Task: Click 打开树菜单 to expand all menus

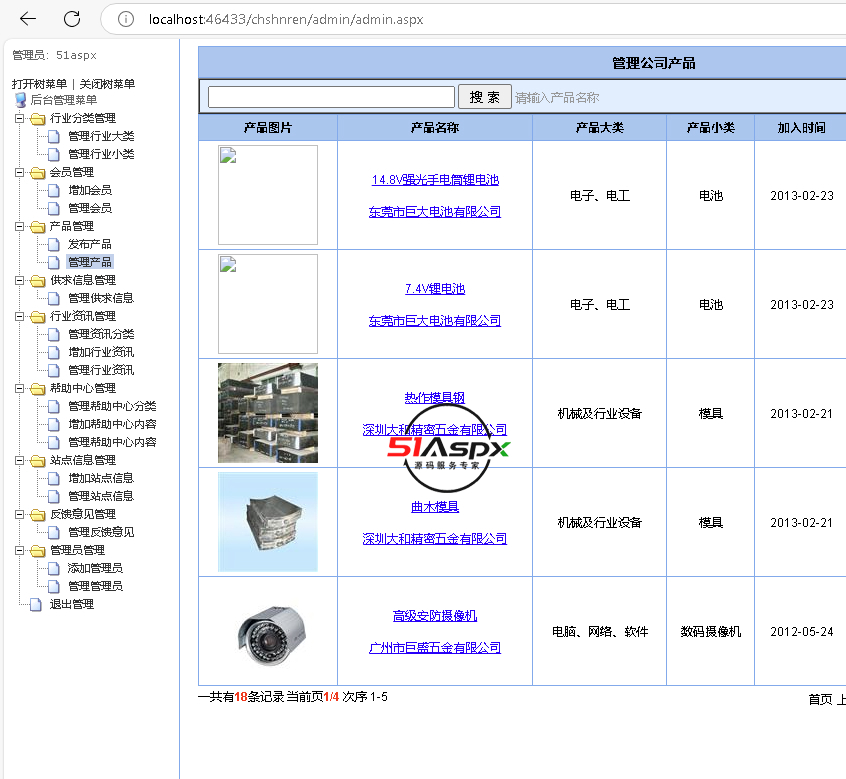Action: click(39, 84)
